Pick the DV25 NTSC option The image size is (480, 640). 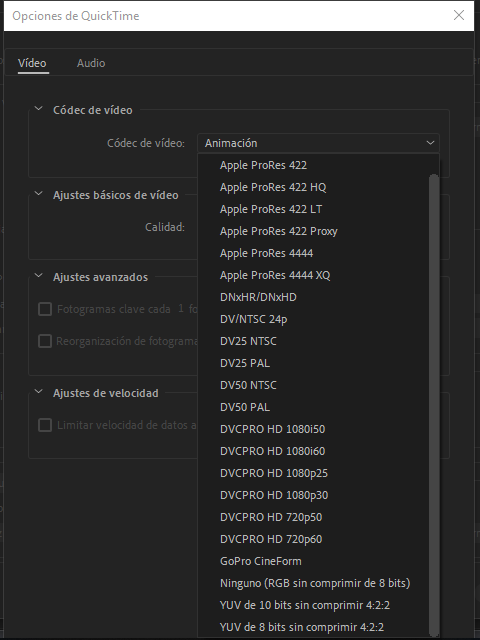[x=313, y=342]
